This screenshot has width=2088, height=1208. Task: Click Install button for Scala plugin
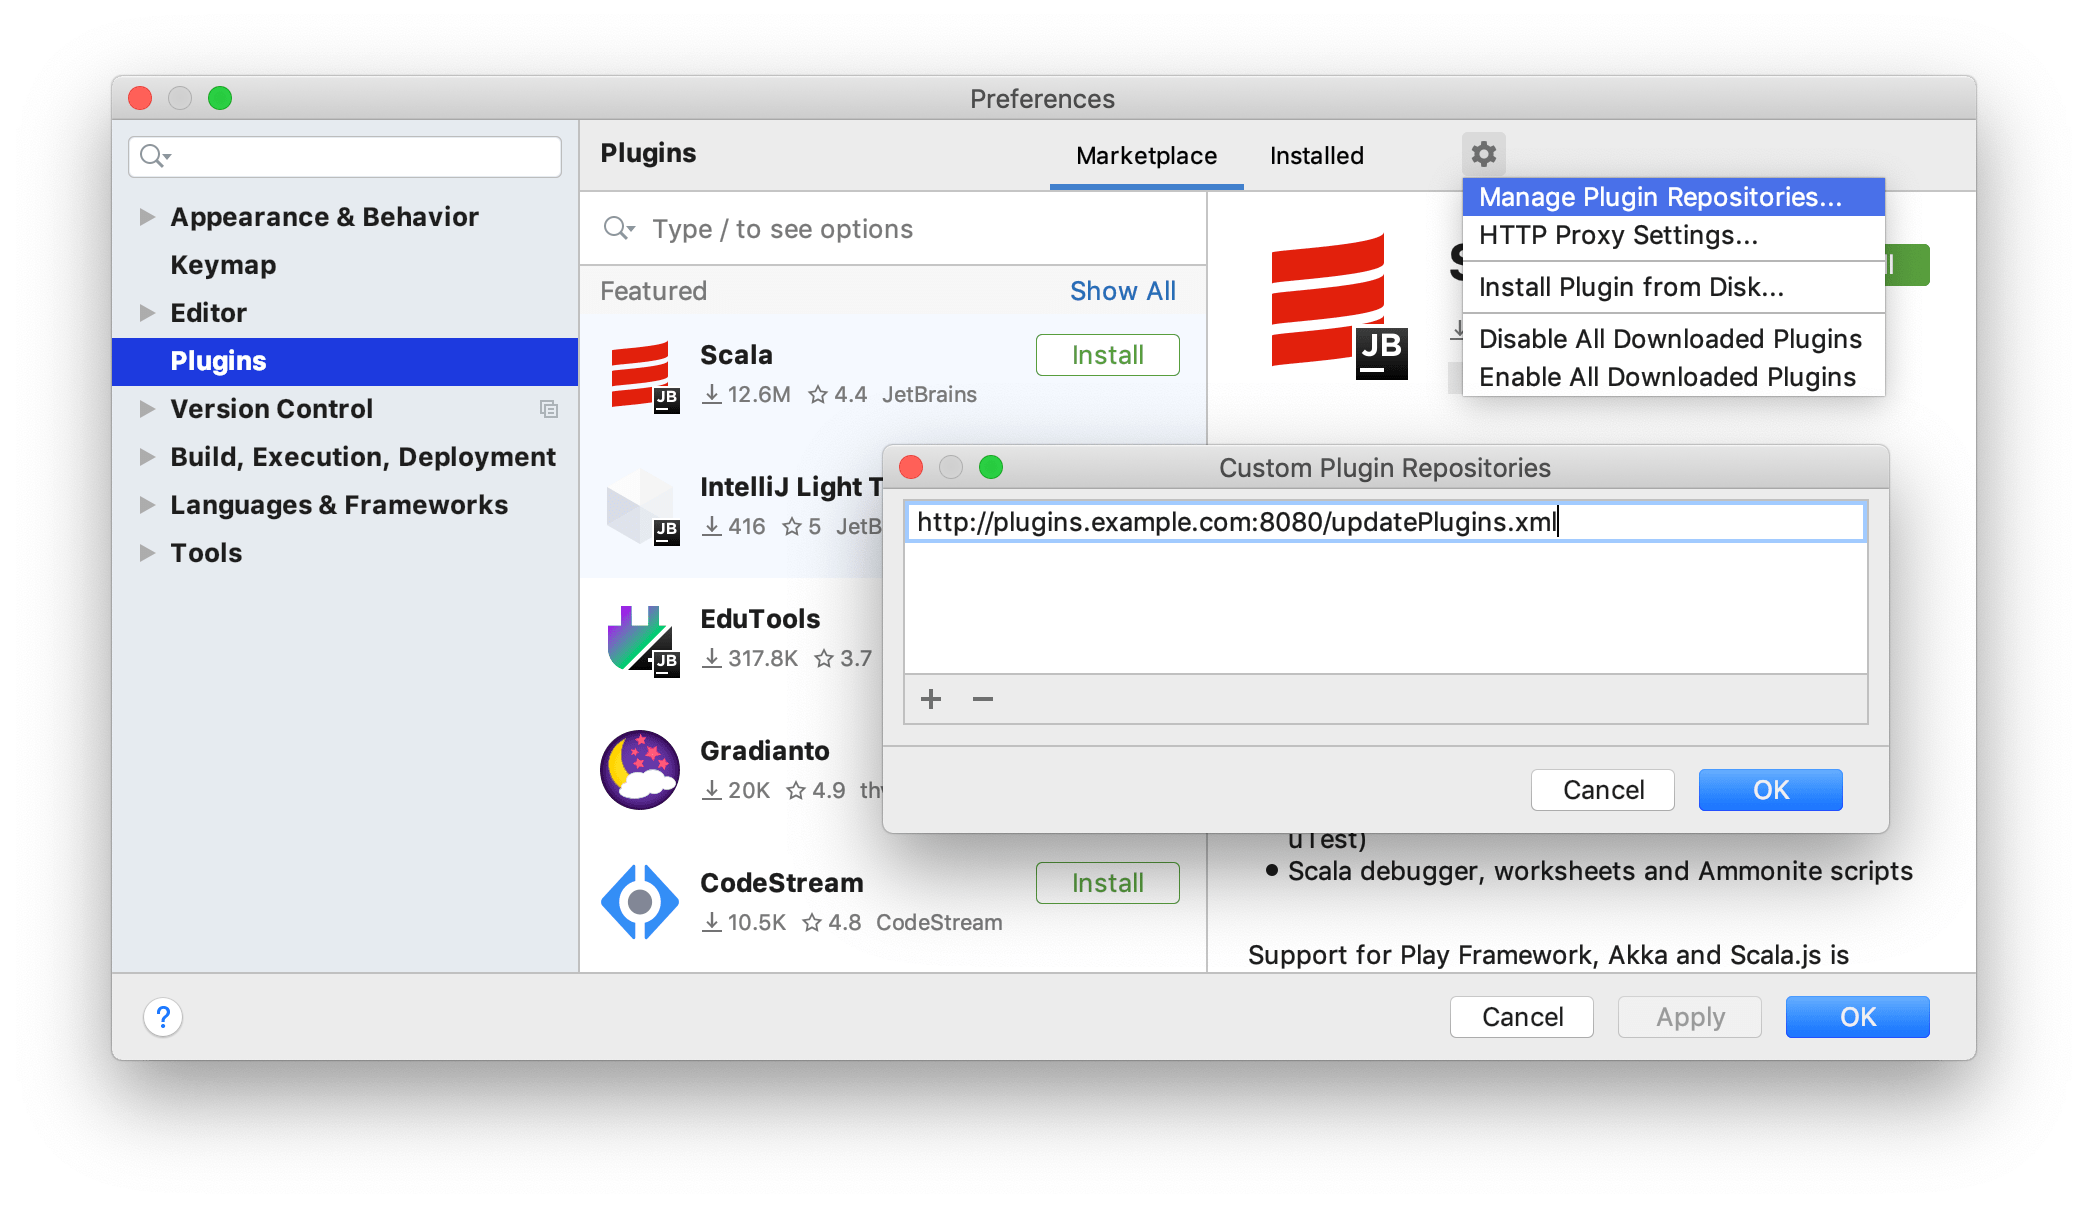(1106, 355)
